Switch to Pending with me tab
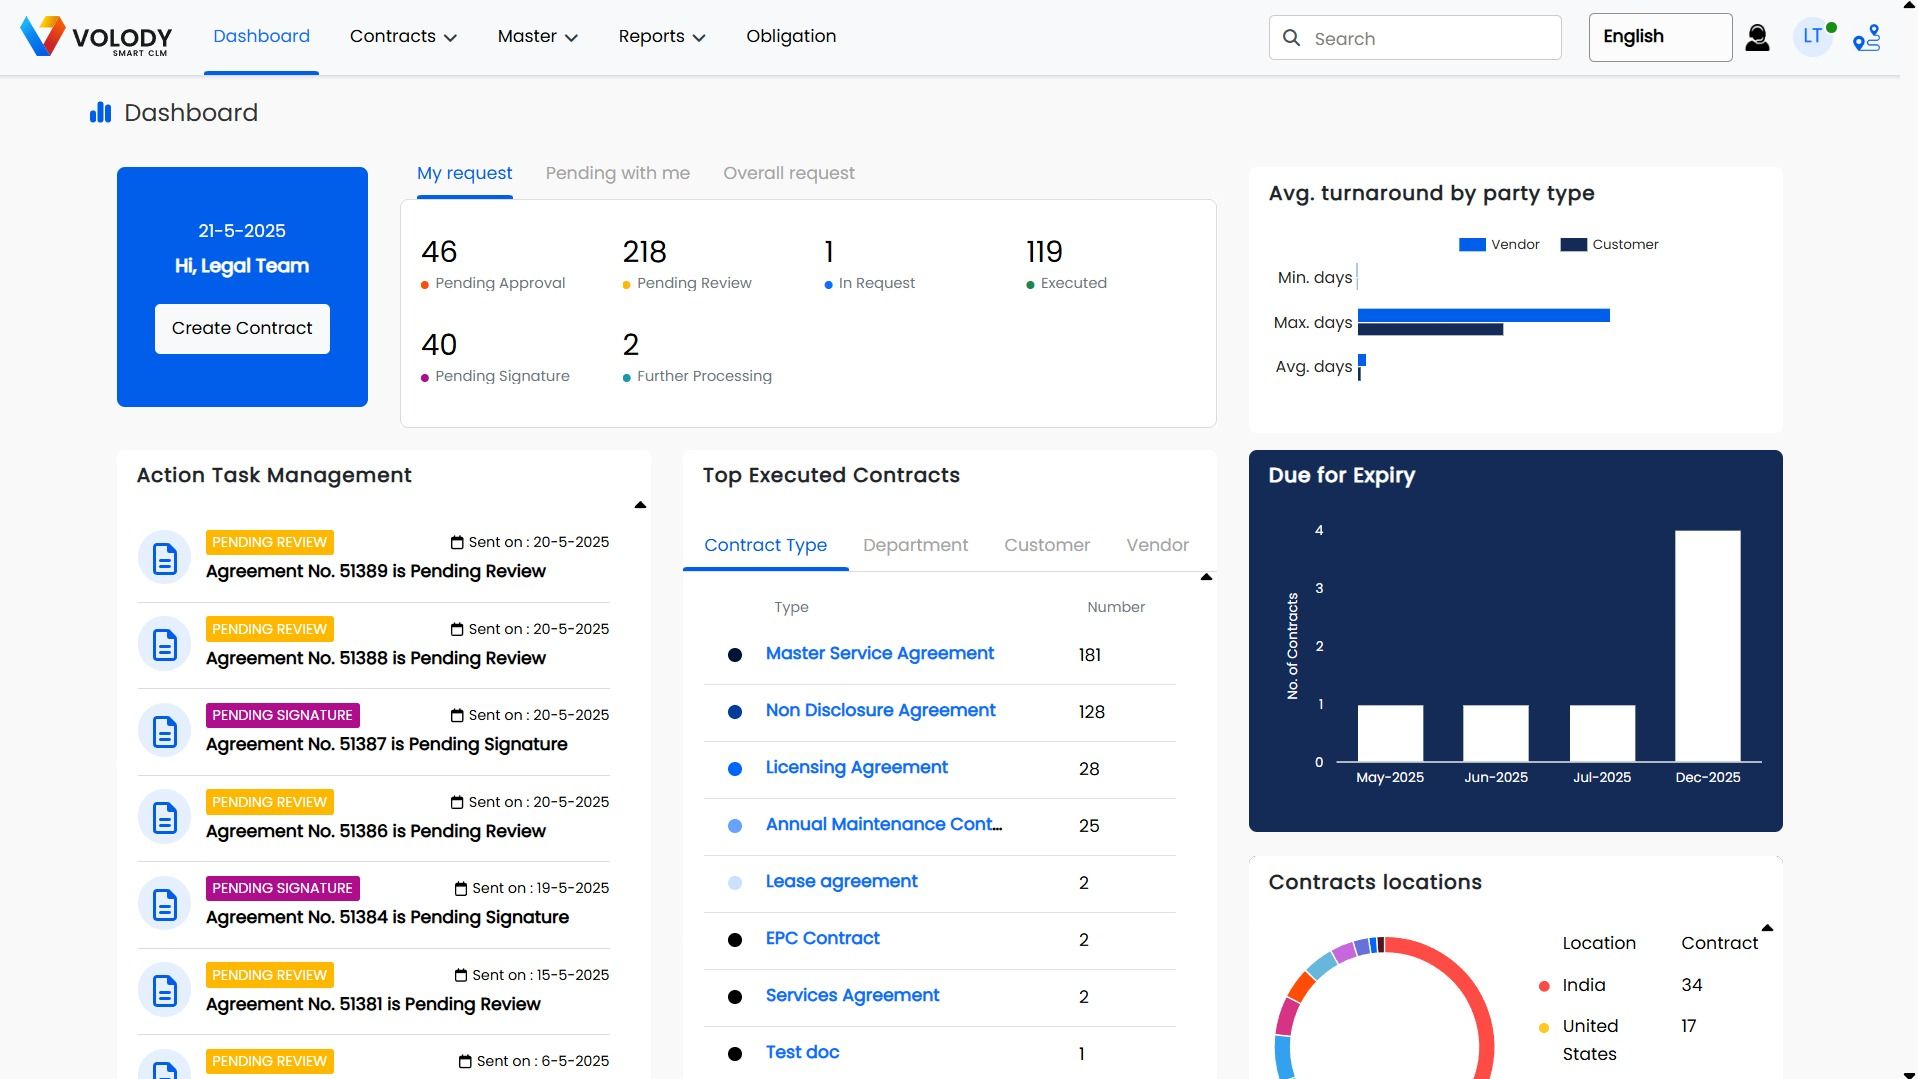This screenshot has width=1918, height=1079. pyautogui.click(x=617, y=173)
